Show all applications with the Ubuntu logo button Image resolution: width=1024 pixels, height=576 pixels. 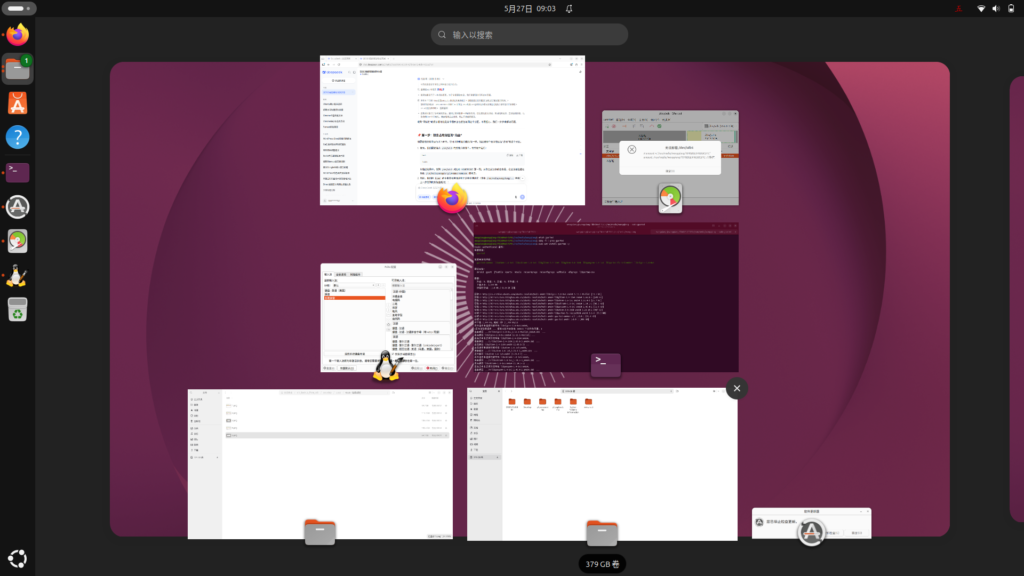coord(18,558)
